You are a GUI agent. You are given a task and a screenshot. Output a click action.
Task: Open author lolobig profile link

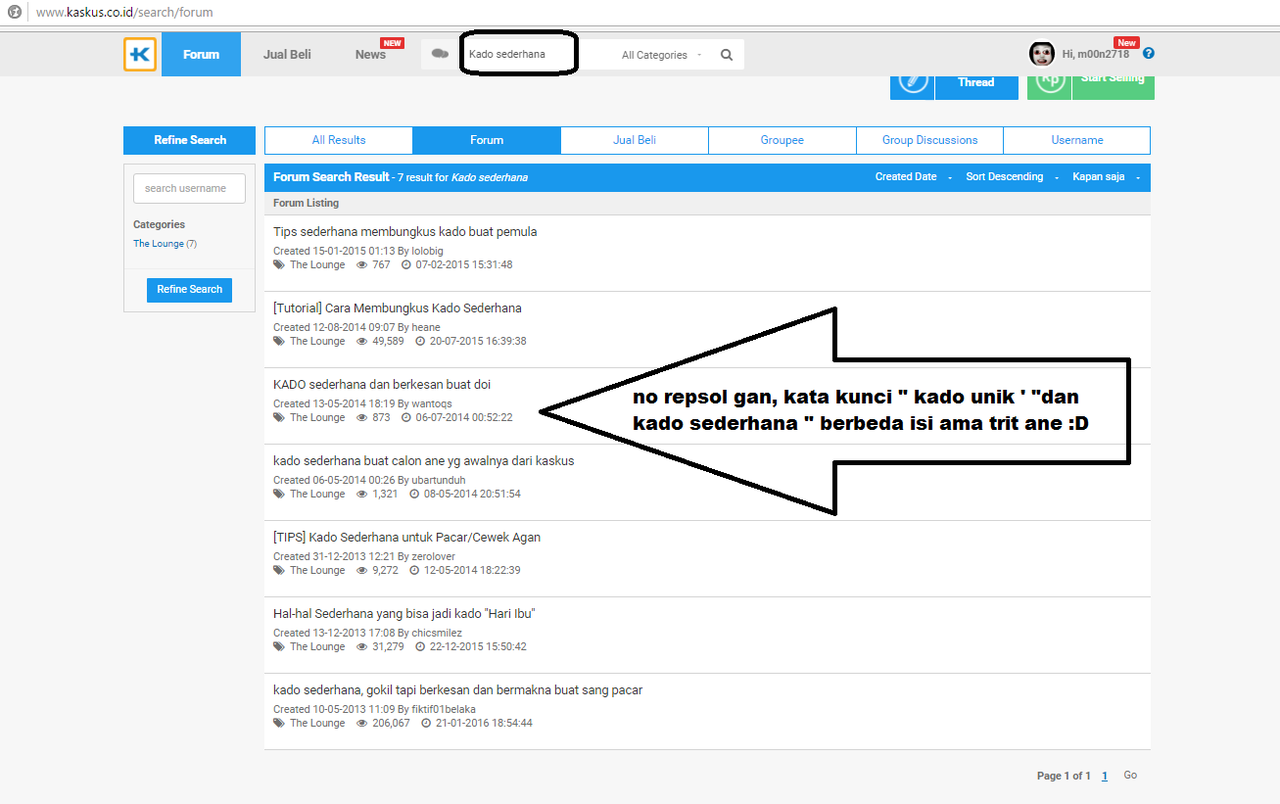pos(427,251)
